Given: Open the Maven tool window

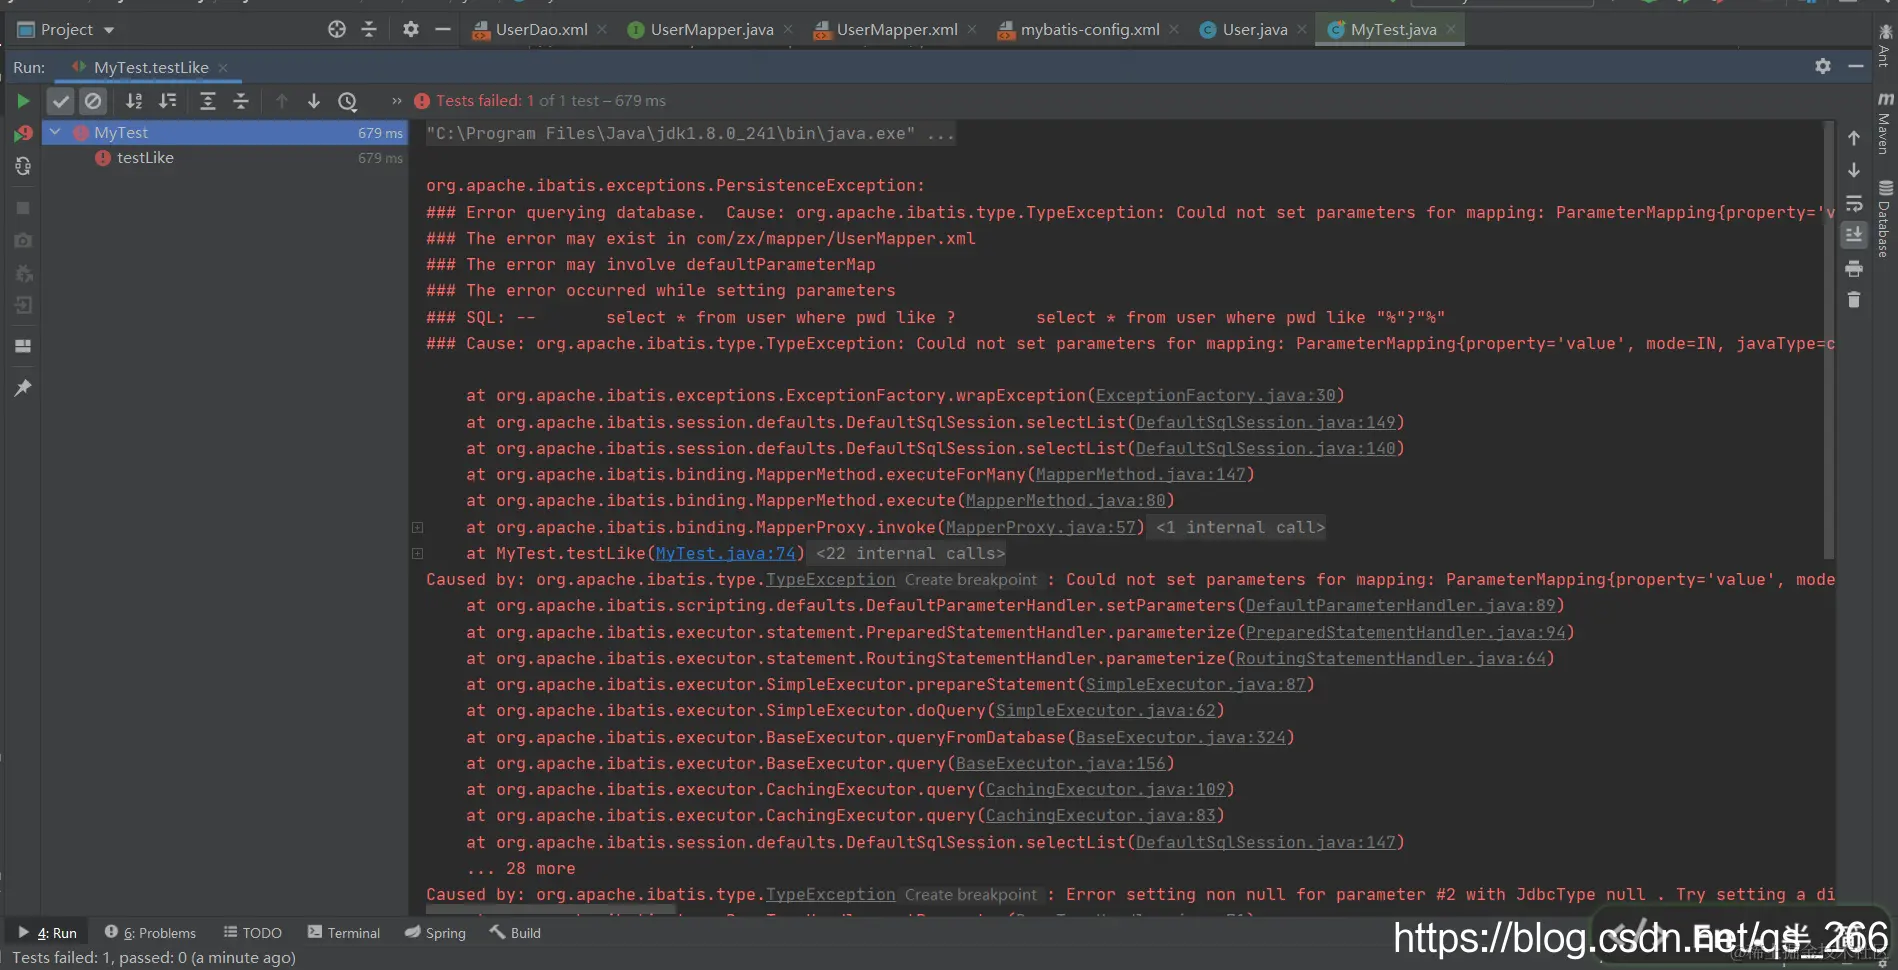Looking at the screenshot, I should tap(1885, 122).
